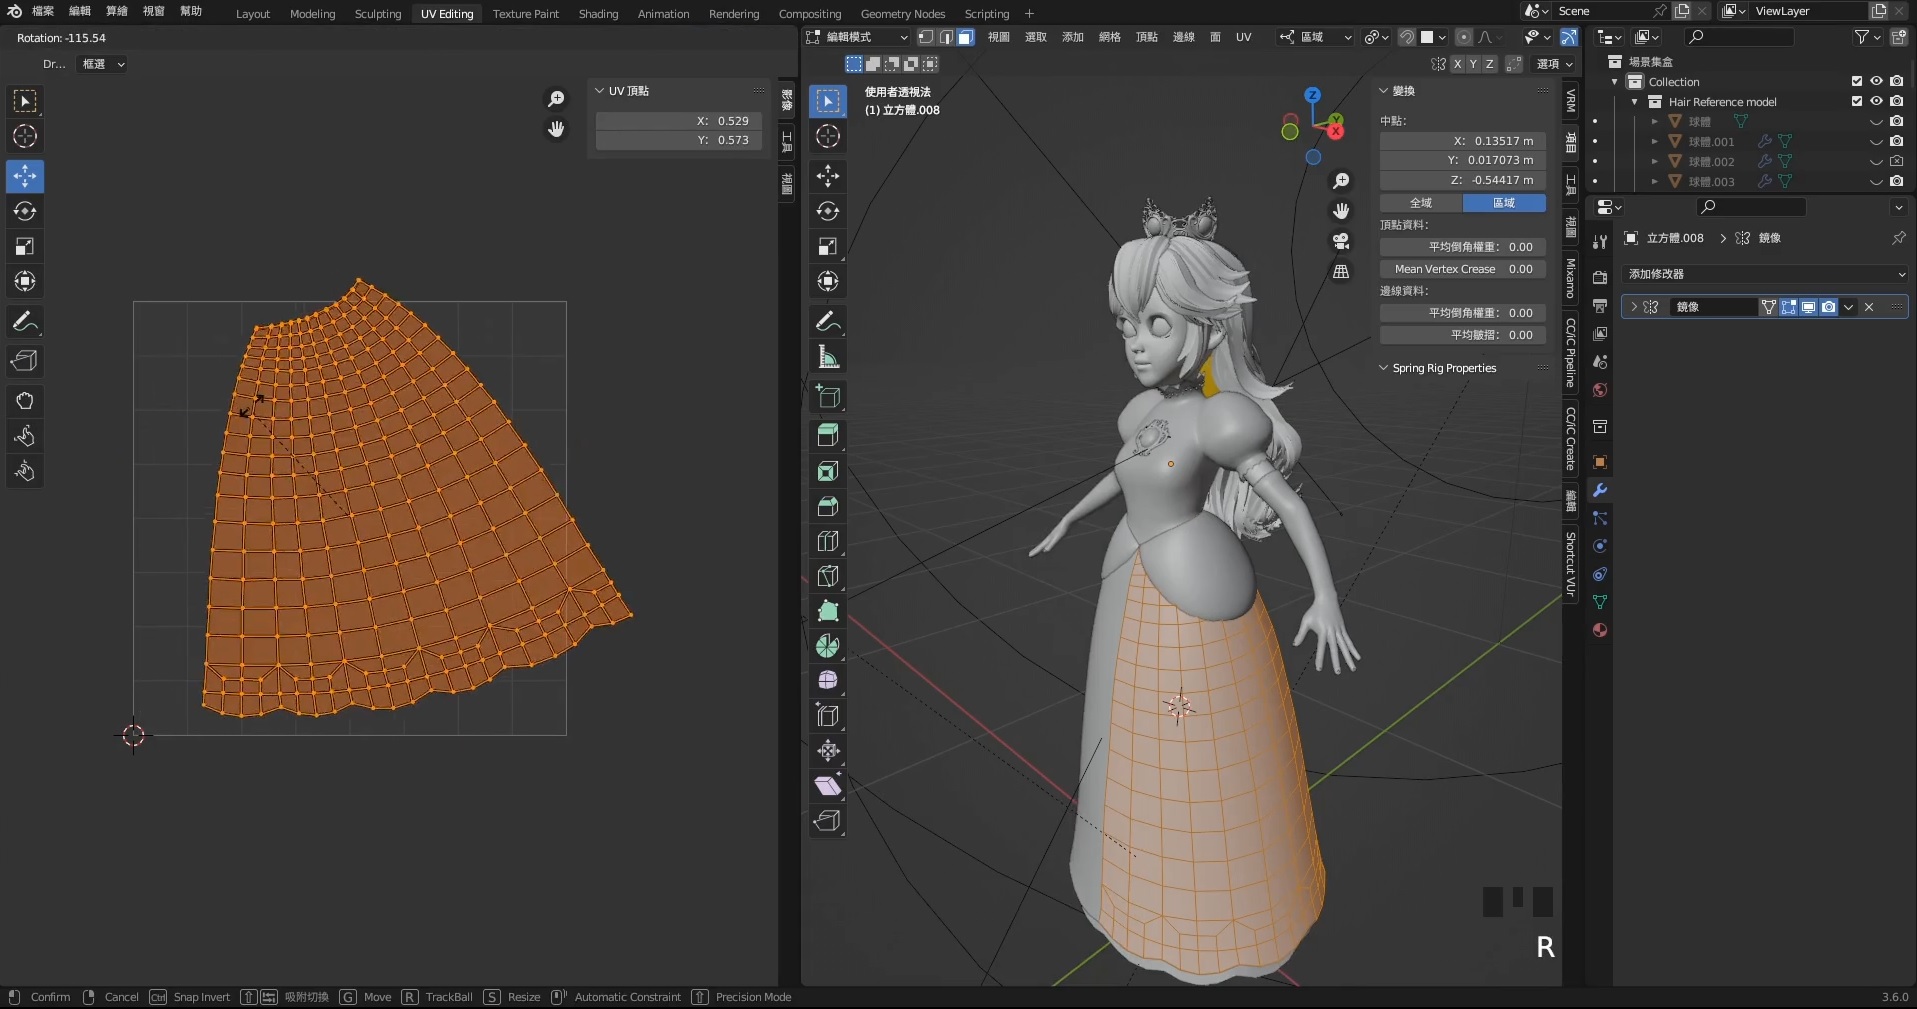Image resolution: width=1917 pixels, height=1009 pixels.
Task: Select the Smooth vertices tool
Action: click(x=828, y=680)
